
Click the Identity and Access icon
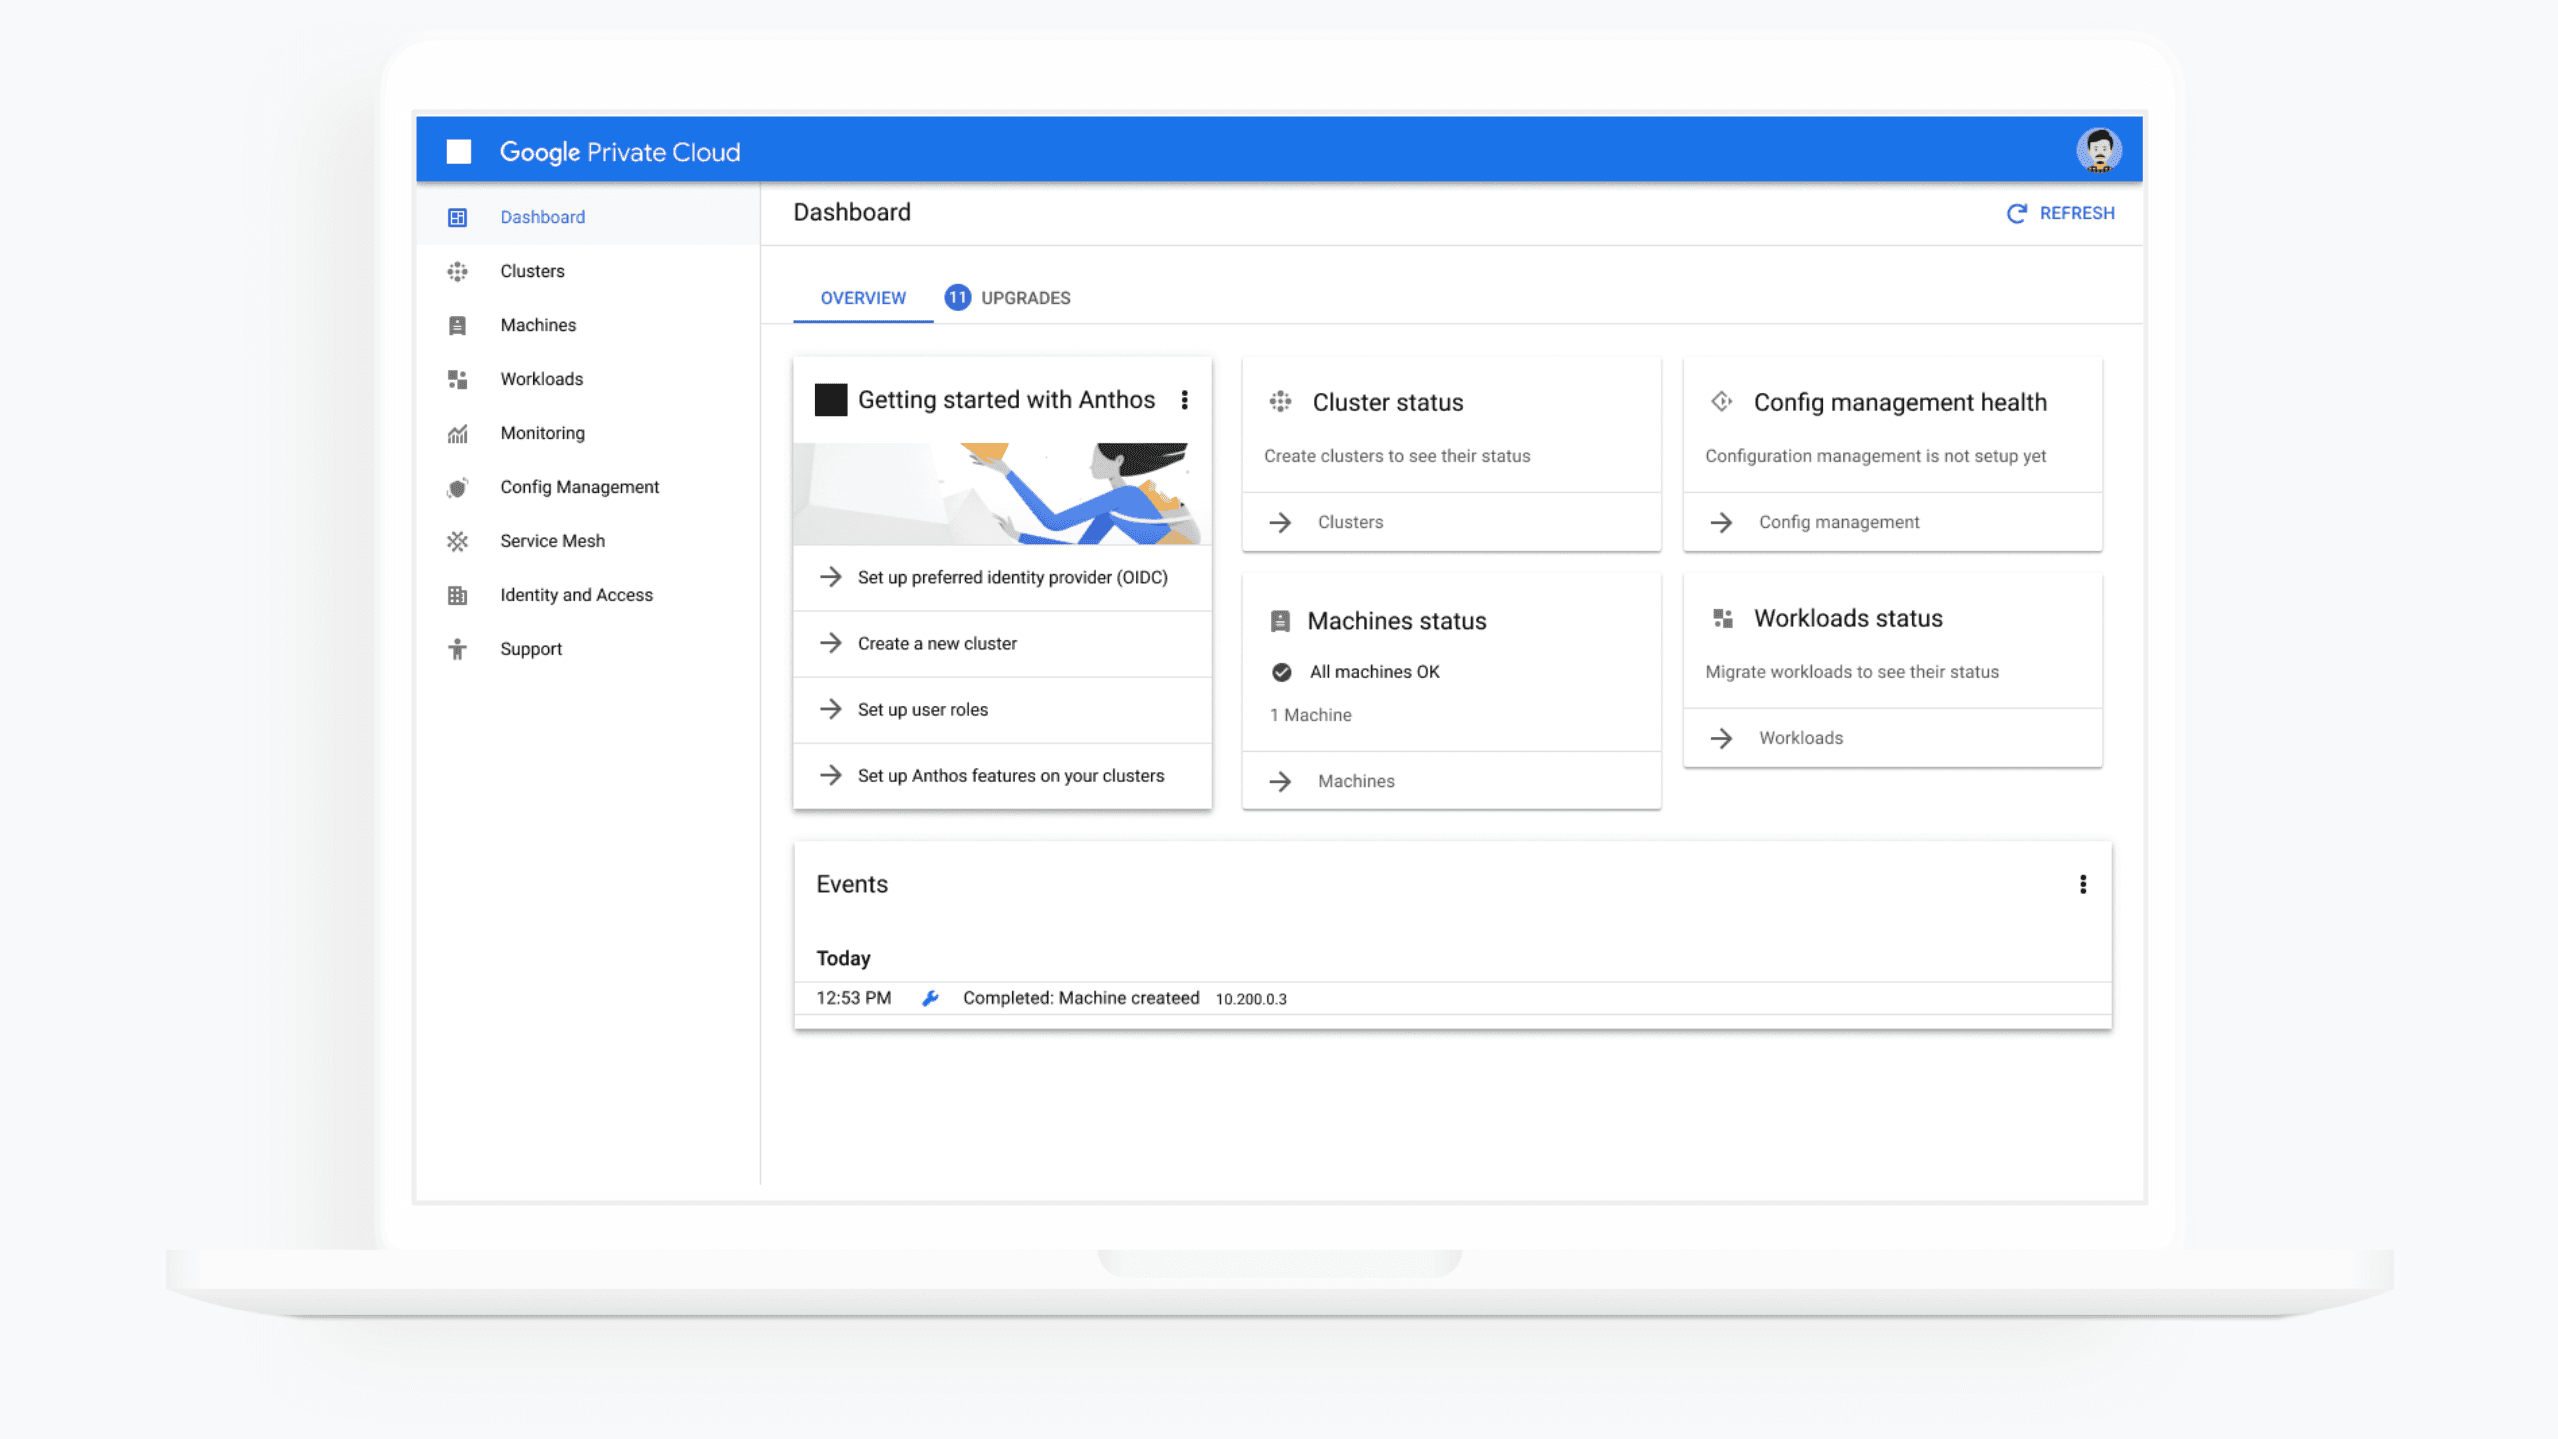(457, 595)
